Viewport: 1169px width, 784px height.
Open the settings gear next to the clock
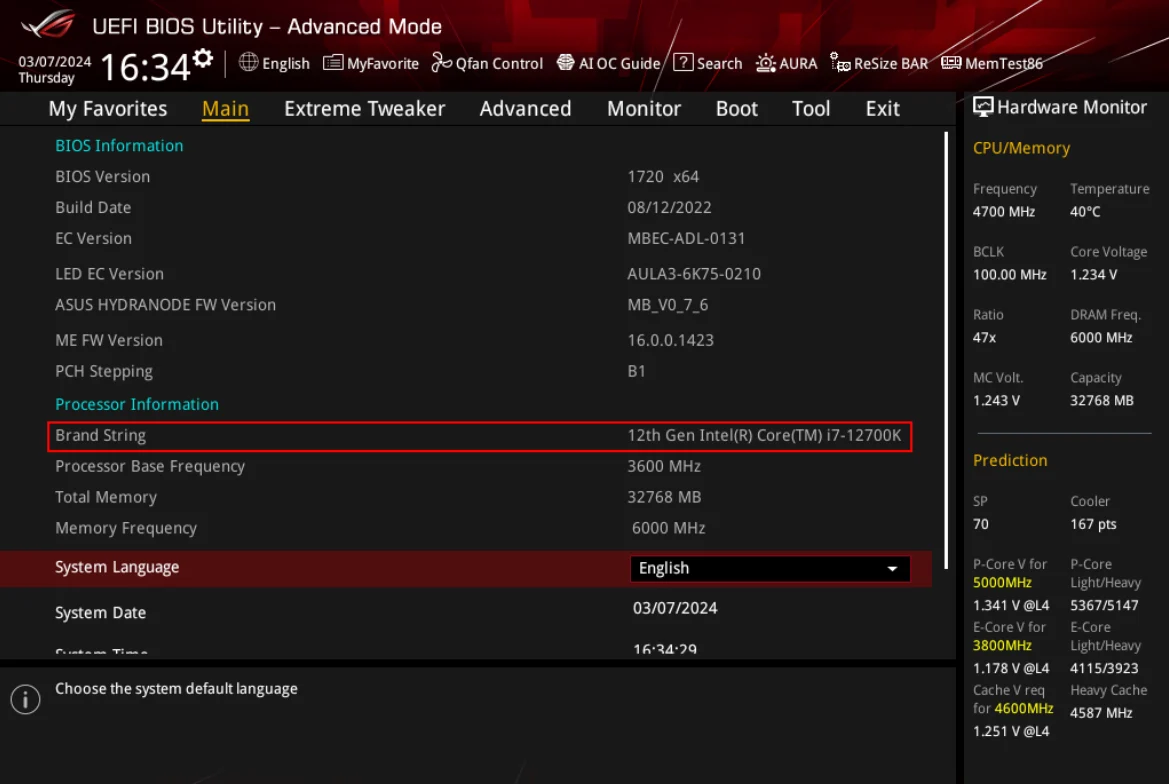[203, 58]
